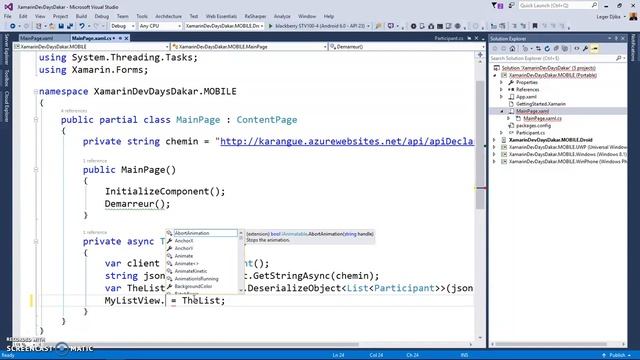Open the Server Explorer side tab
The width and height of the screenshot is (640, 360).
(x=6, y=49)
